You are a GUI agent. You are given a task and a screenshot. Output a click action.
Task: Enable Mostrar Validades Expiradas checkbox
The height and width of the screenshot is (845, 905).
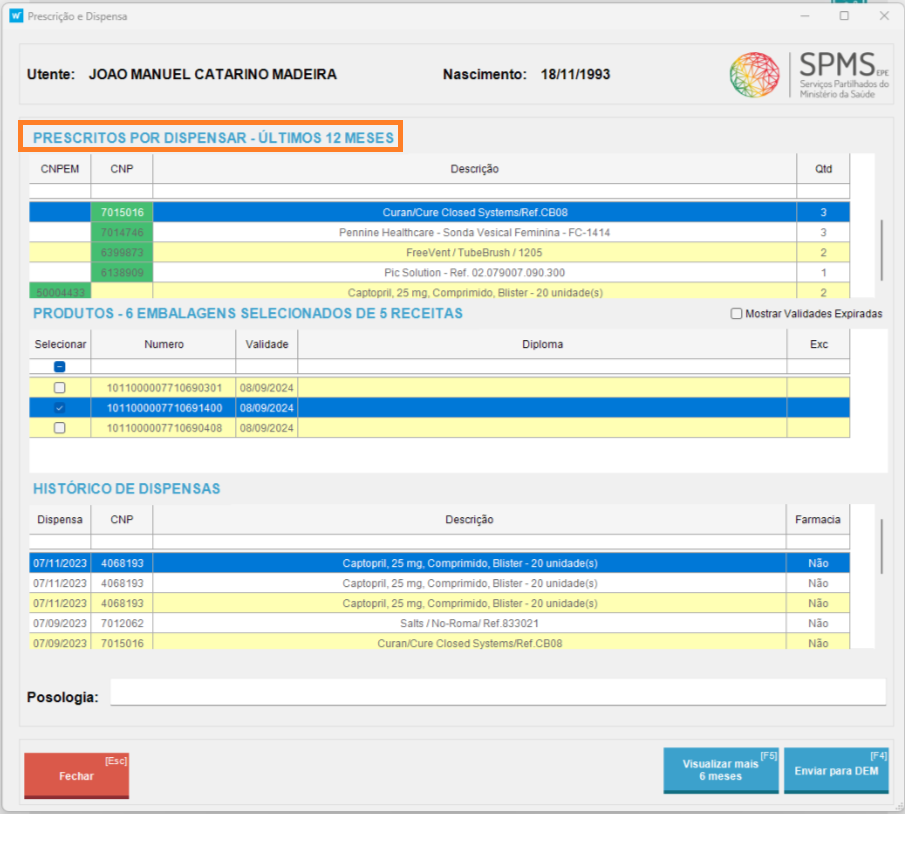click(737, 314)
